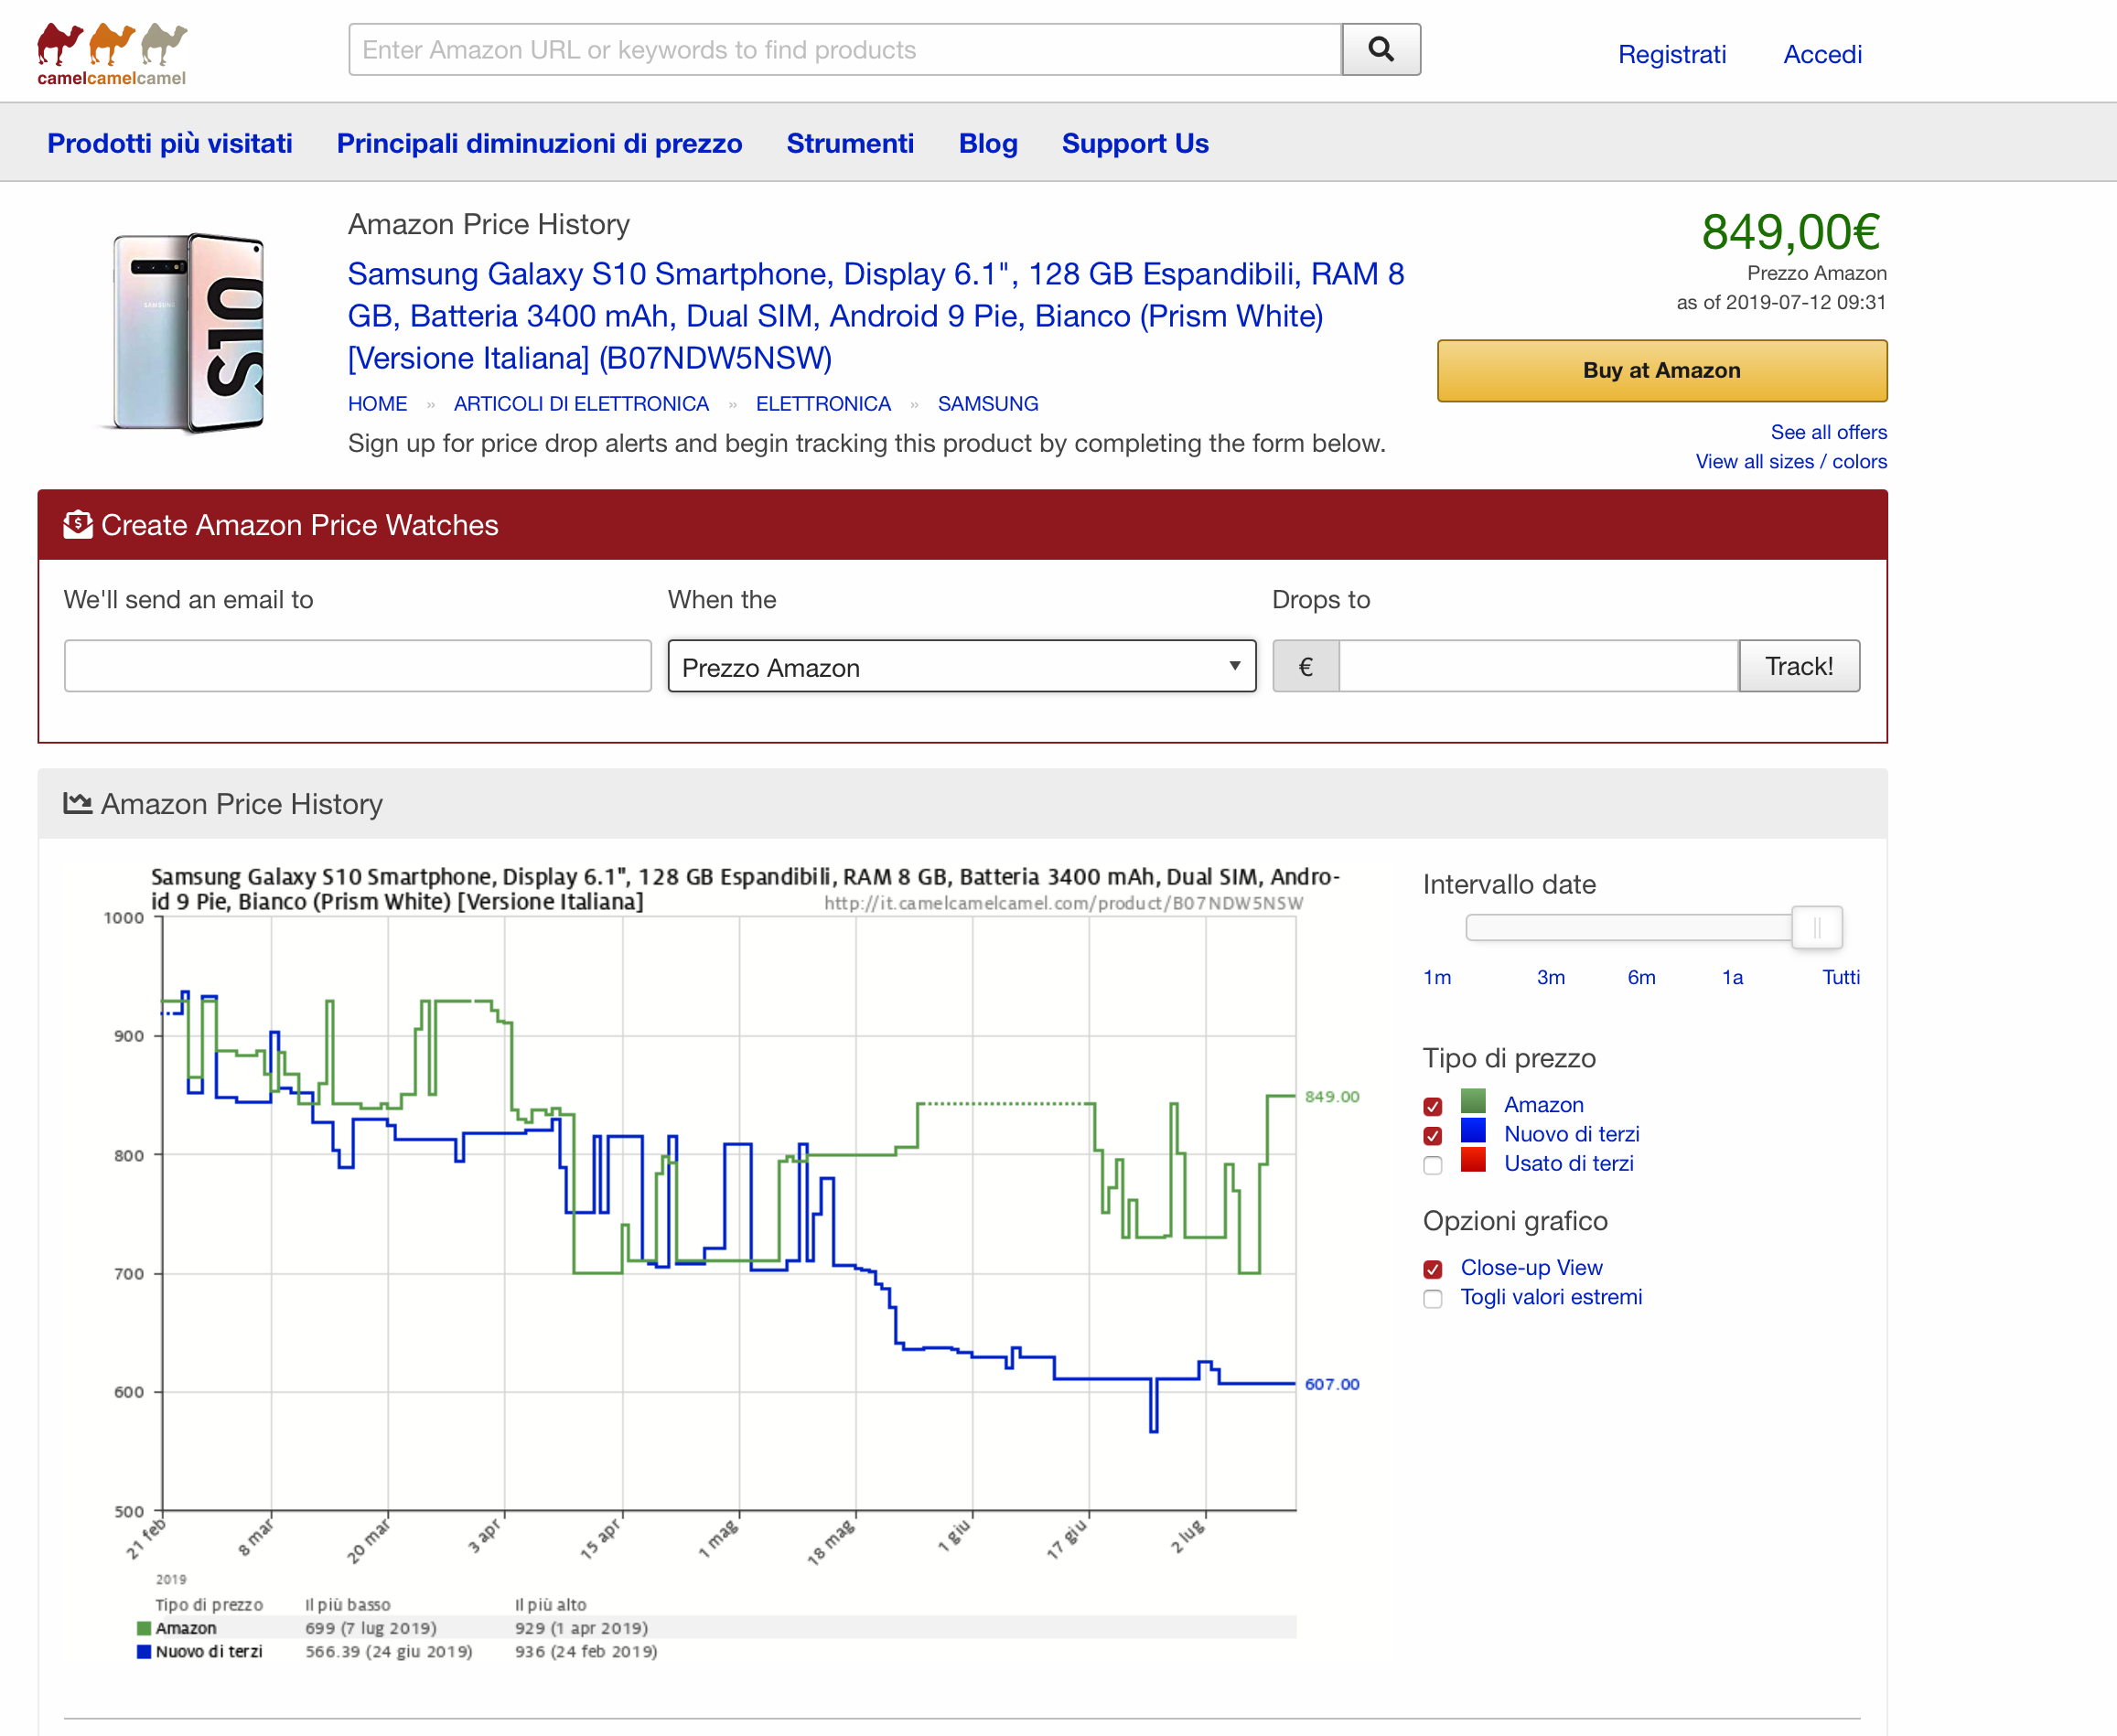
Task: Select the Tutti date range
Action: click(1841, 977)
